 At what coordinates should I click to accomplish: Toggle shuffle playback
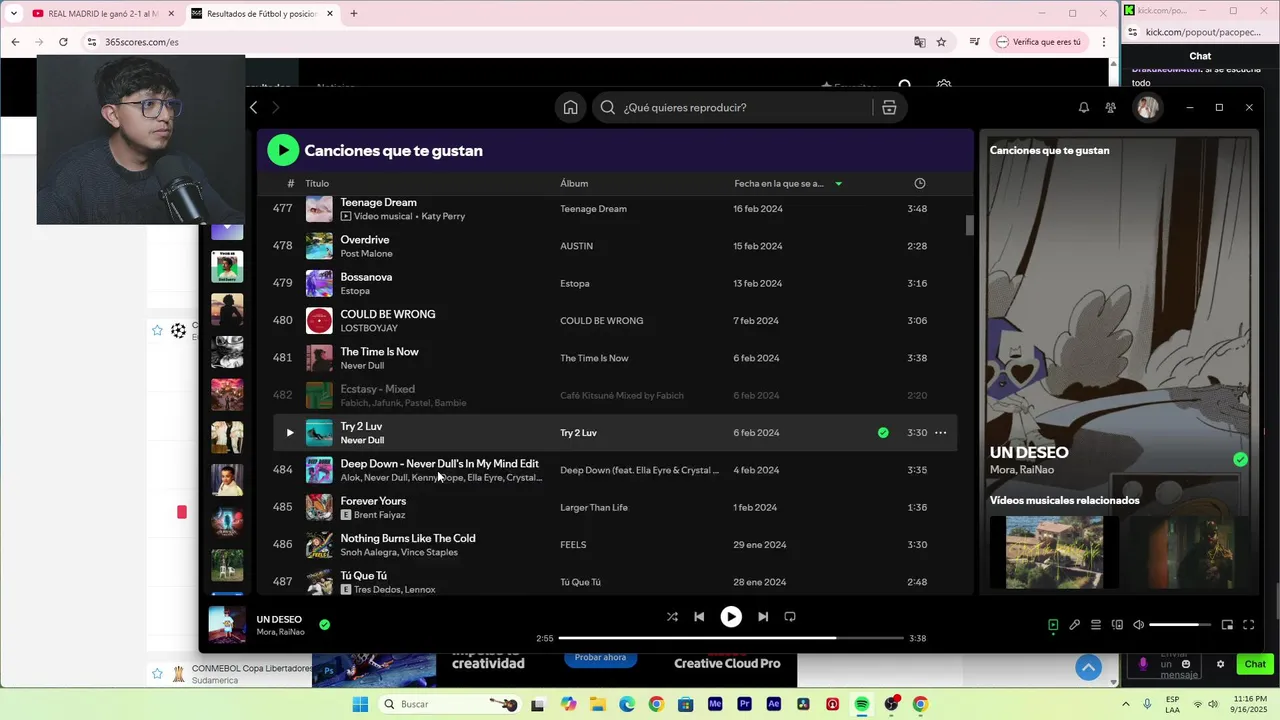pyautogui.click(x=672, y=617)
